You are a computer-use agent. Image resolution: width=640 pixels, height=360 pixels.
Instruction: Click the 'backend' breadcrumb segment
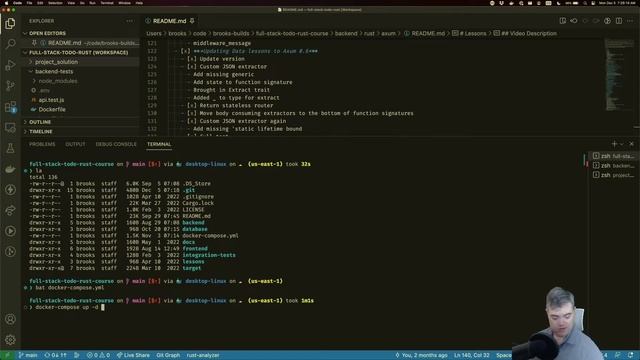point(346,33)
